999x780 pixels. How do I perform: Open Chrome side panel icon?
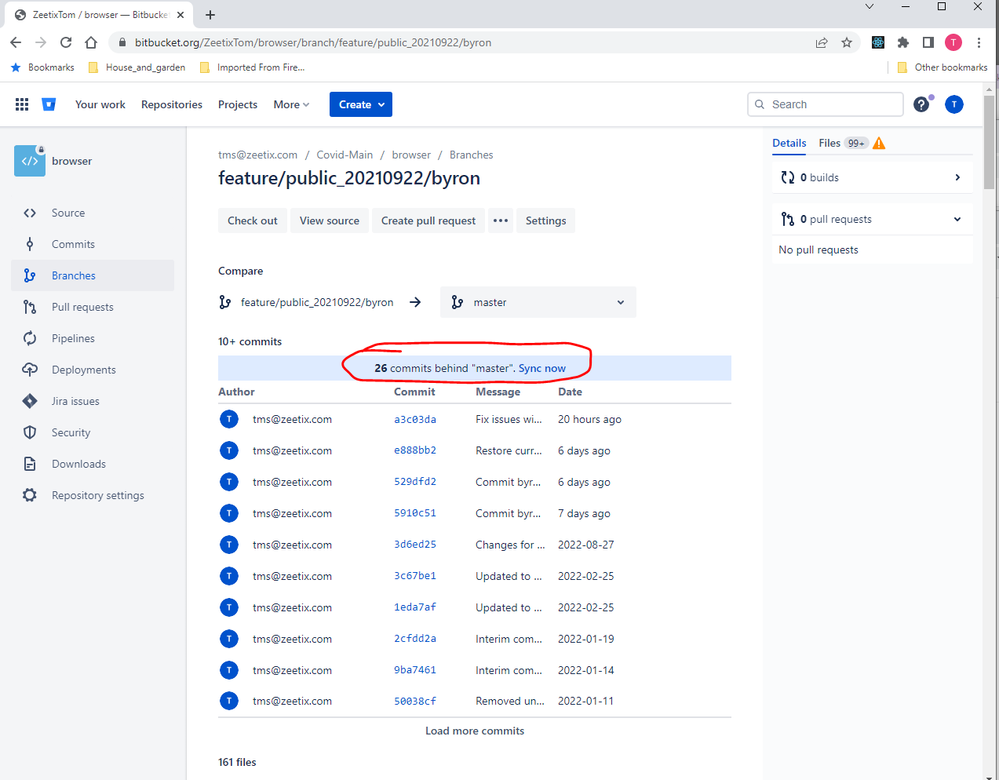(x=928, y=43)
